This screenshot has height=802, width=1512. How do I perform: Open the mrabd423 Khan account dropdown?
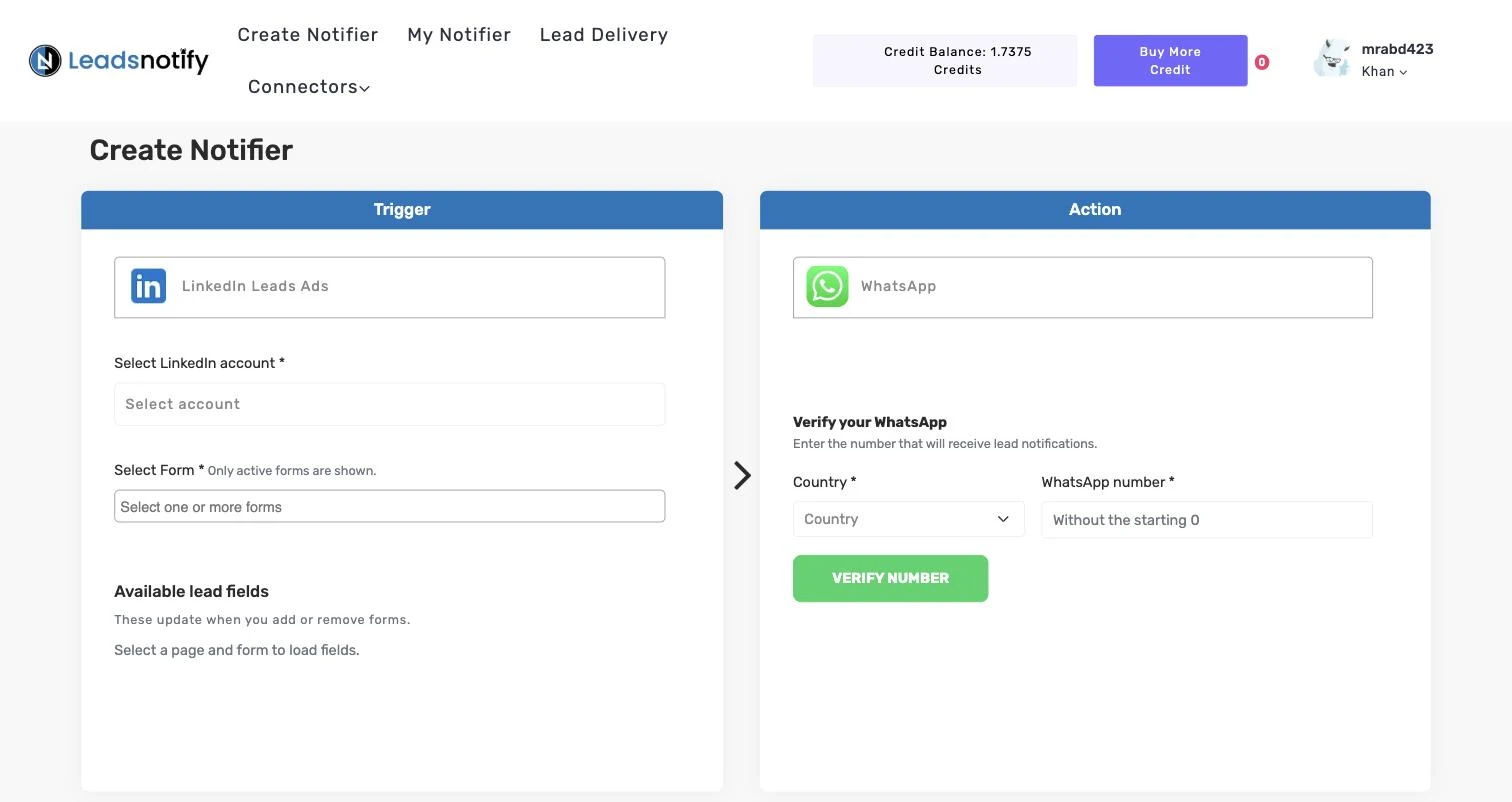click(1397, 60)
